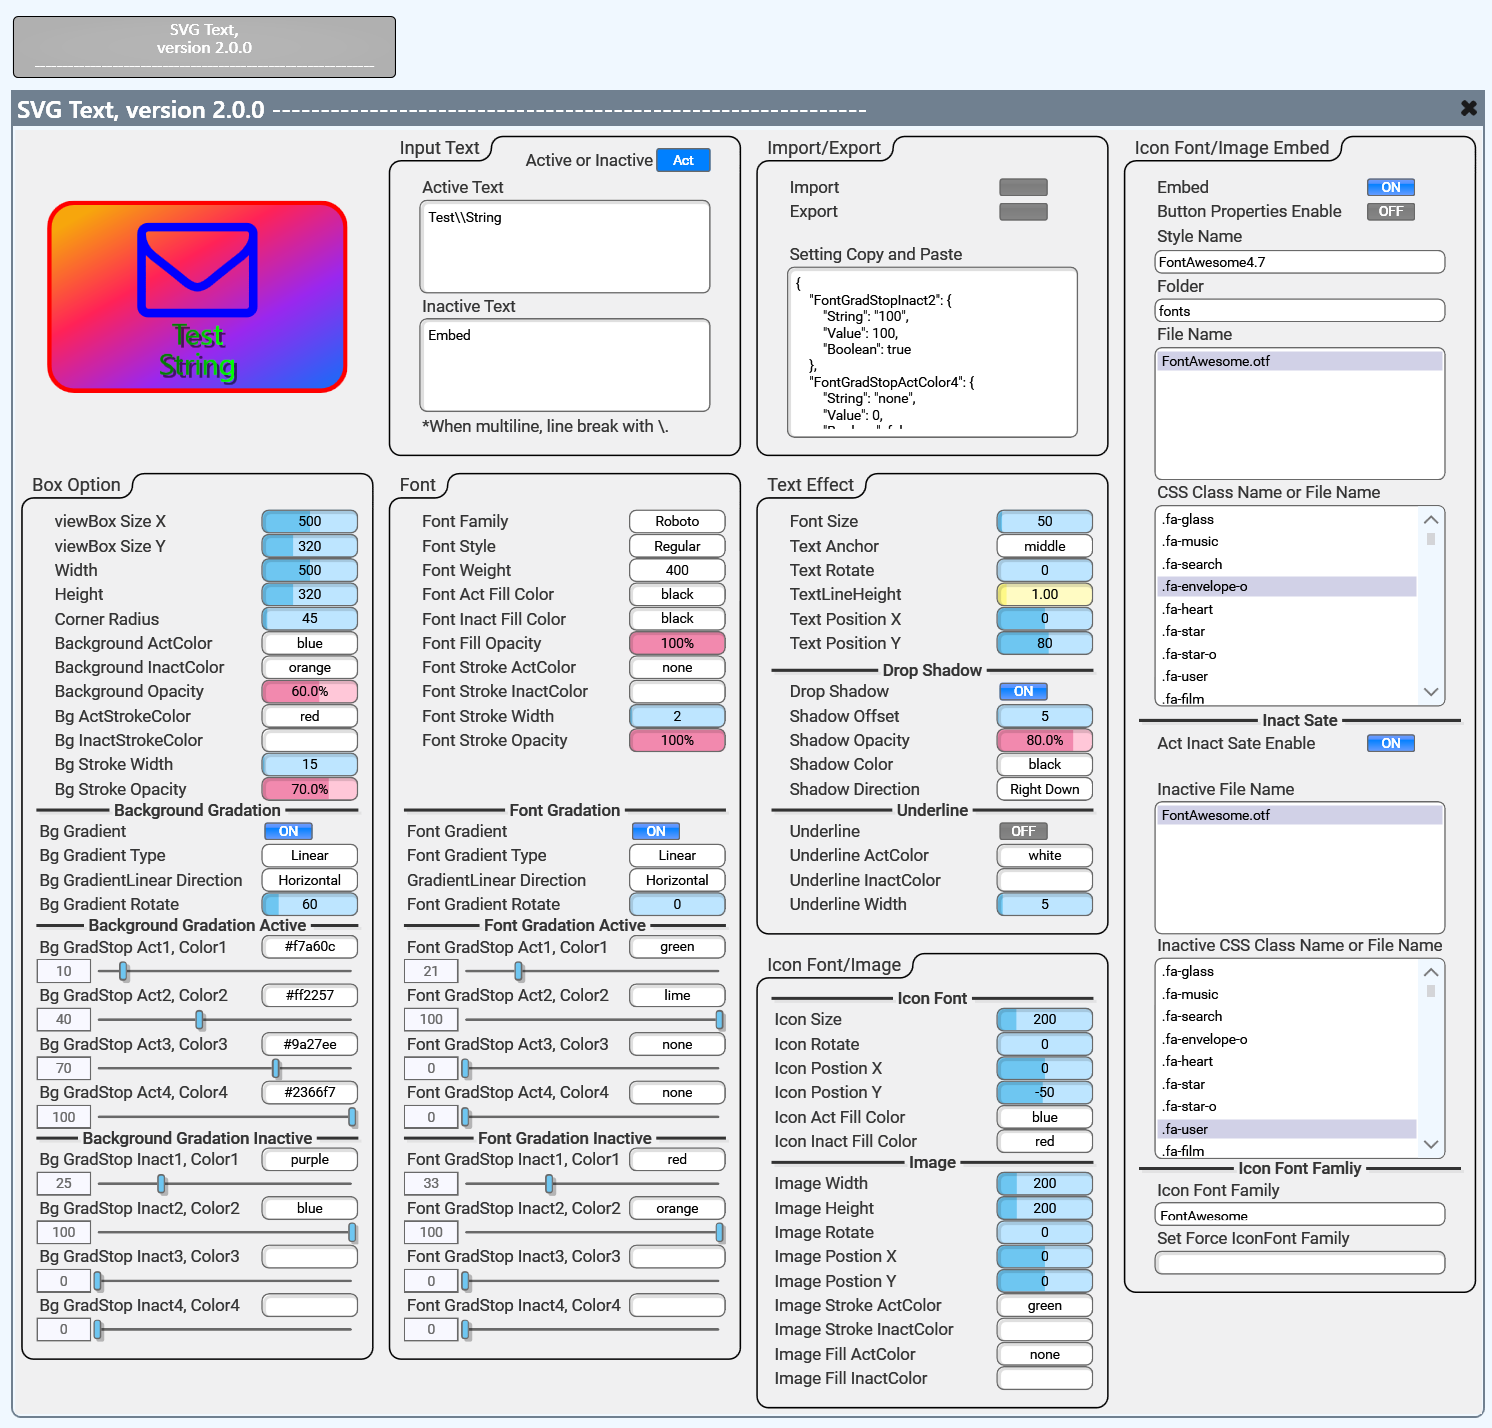Close the SVG Text dialog
Screen dimensions: 1492x1428
tap(1468, 108)
